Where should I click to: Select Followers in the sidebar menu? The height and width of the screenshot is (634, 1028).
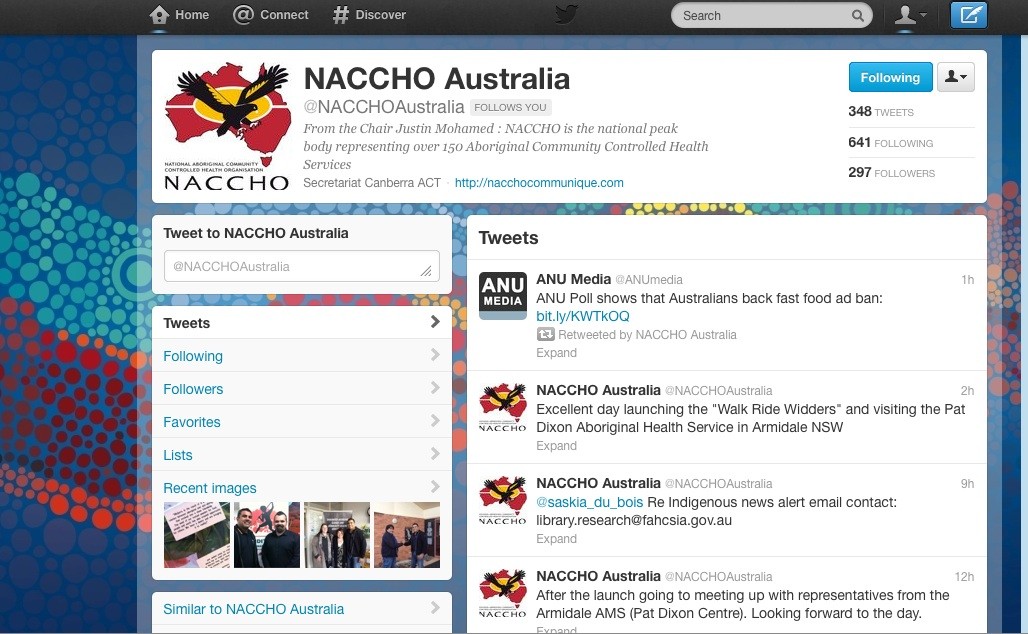pyautogui.click(x=193, y=389)
